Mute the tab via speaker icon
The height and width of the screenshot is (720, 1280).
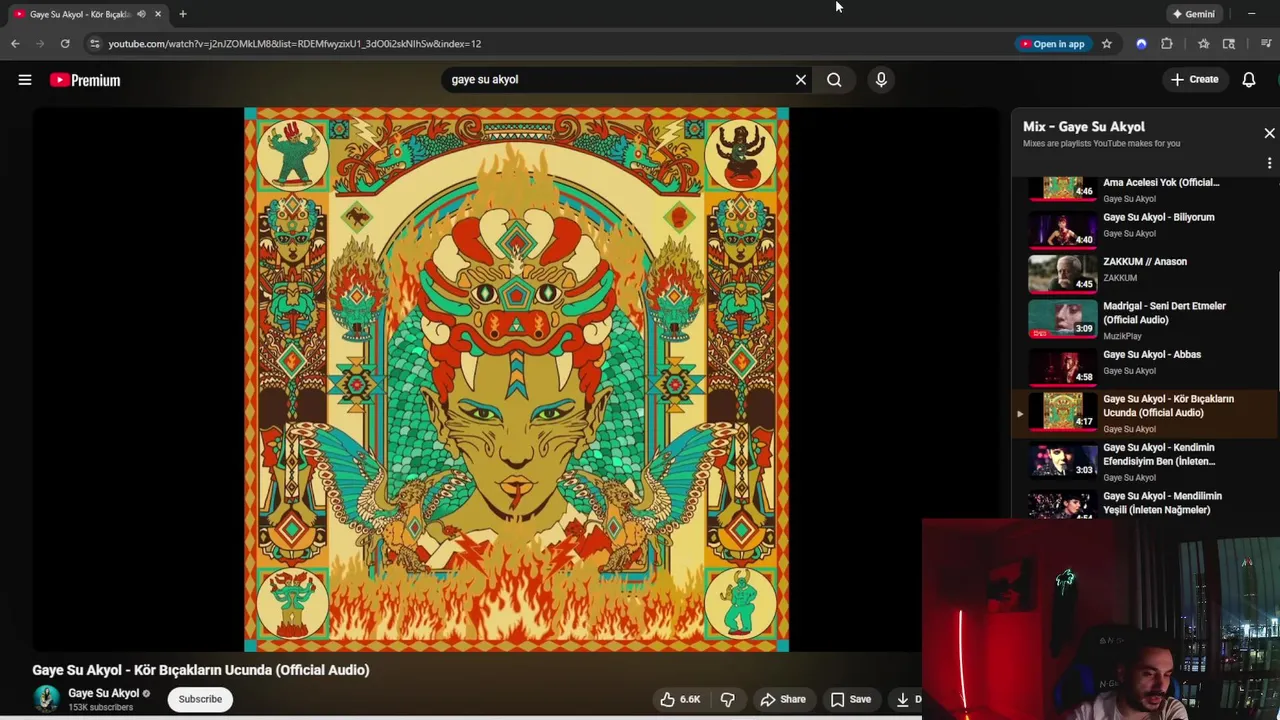point(141,14)
